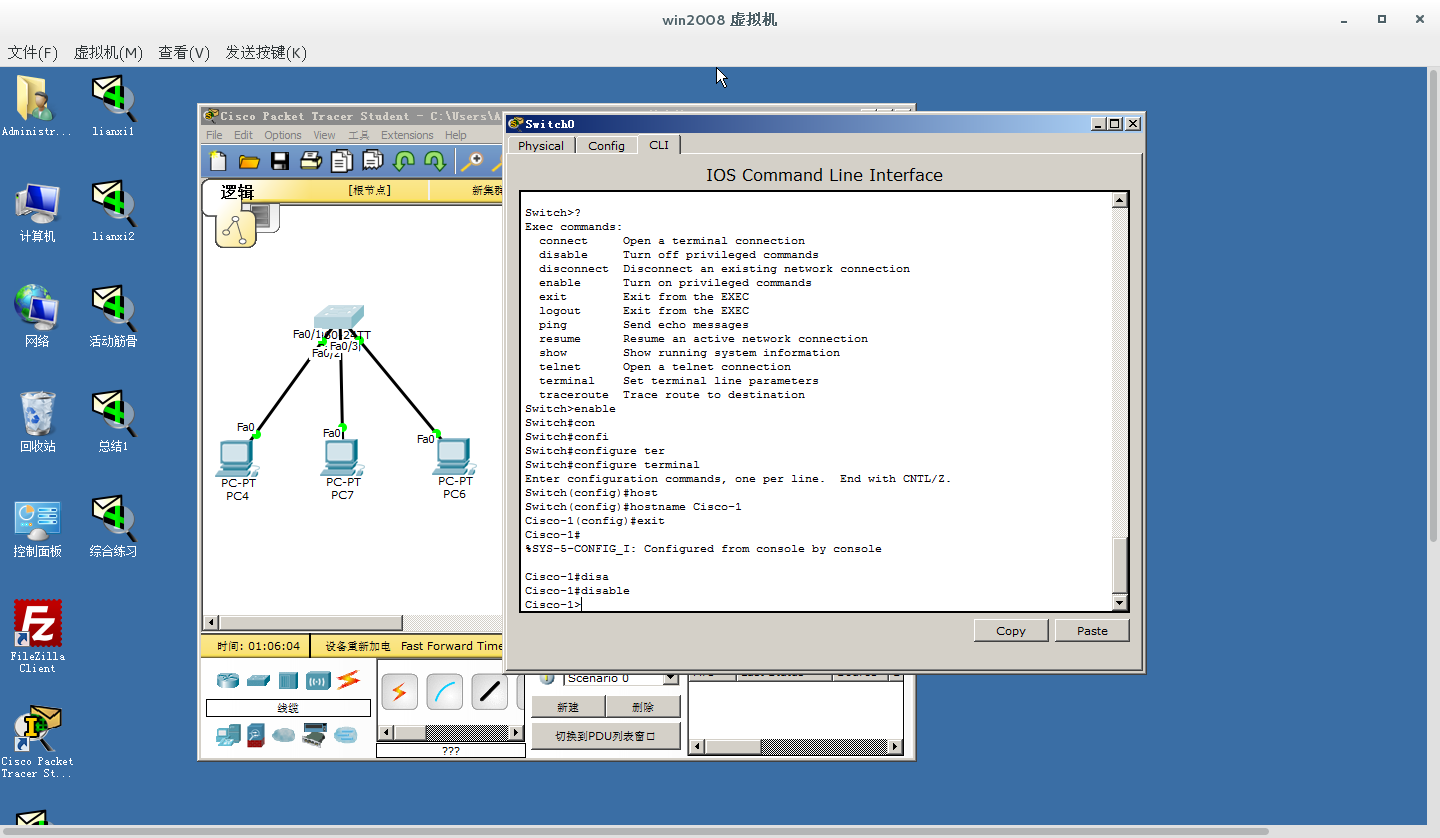Click the [根节点] root navigation label
This screenshot has width=1440, height=838.
(x=369, y=190)
